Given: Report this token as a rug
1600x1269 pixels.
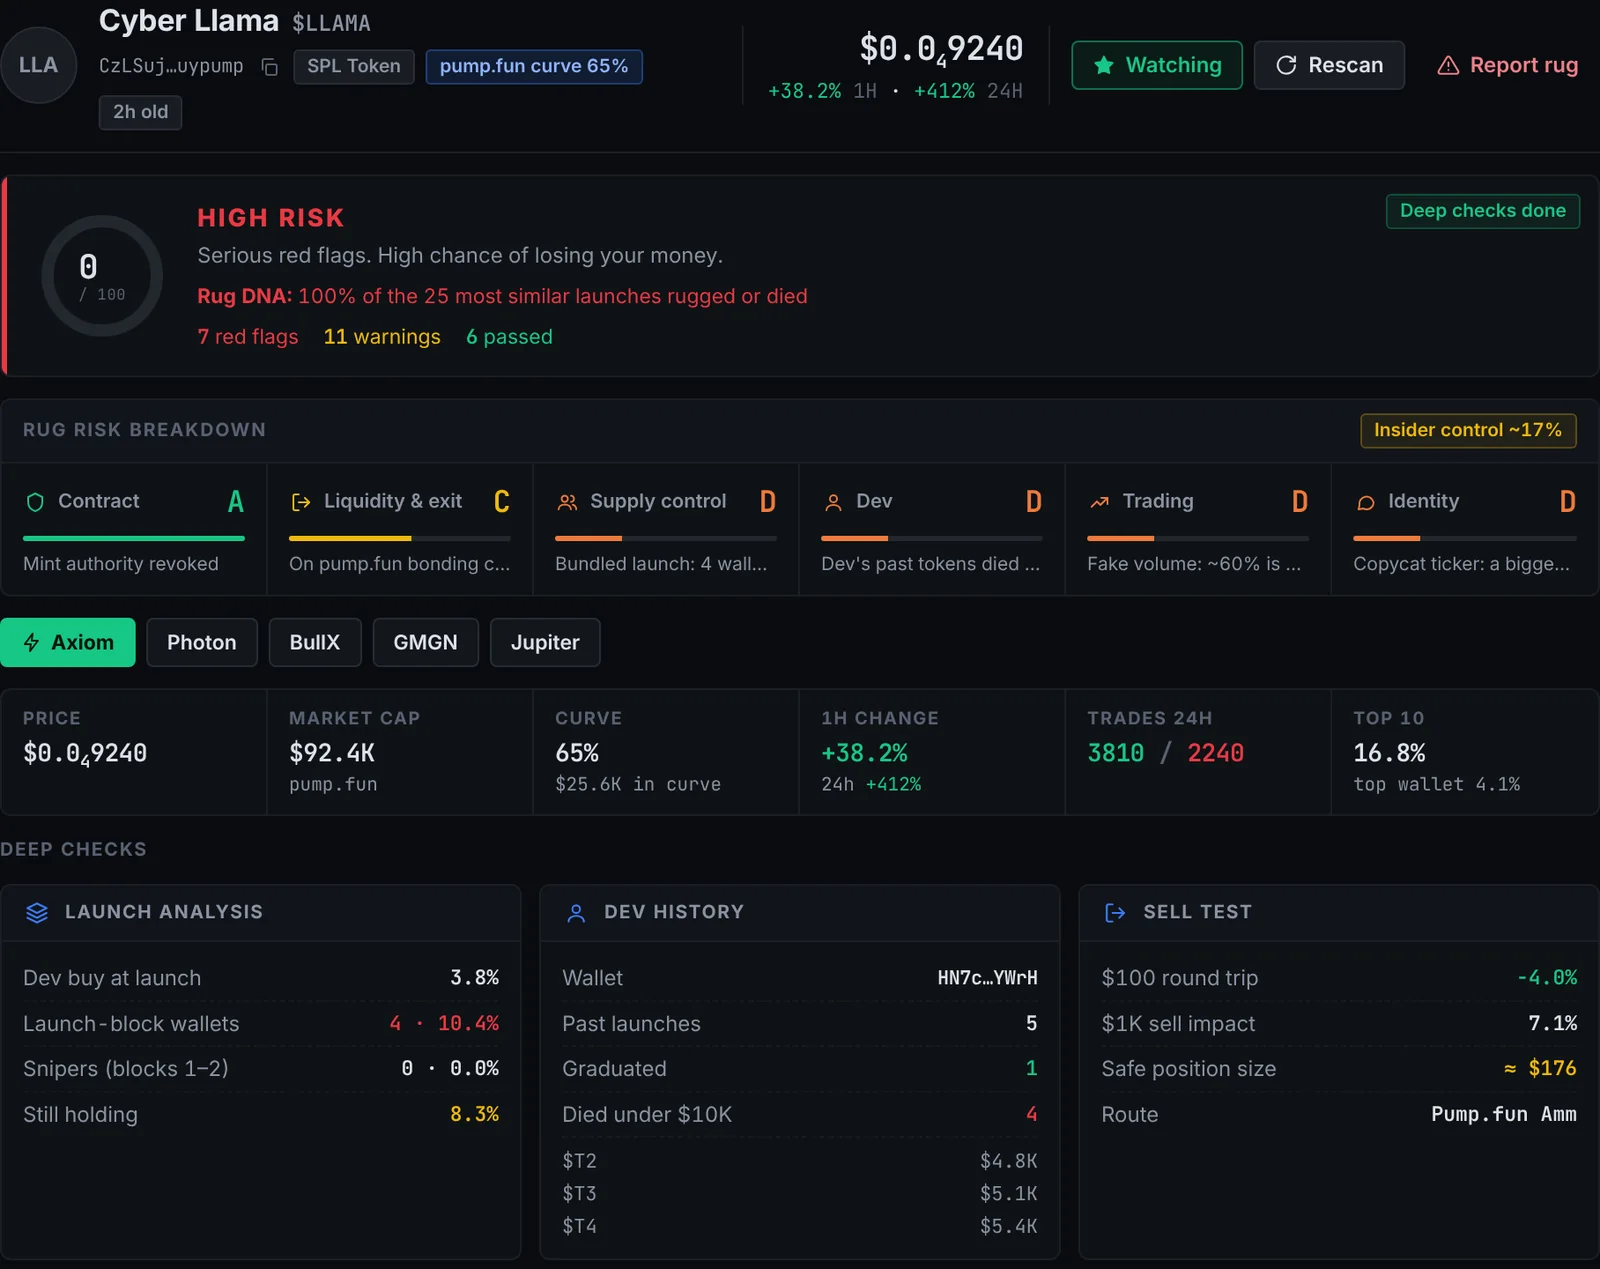Looking at the screenshot, I should 1507,65.
